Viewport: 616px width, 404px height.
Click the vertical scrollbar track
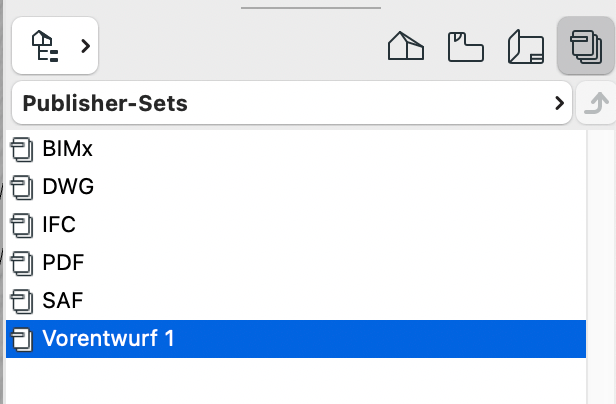point(601,267)
